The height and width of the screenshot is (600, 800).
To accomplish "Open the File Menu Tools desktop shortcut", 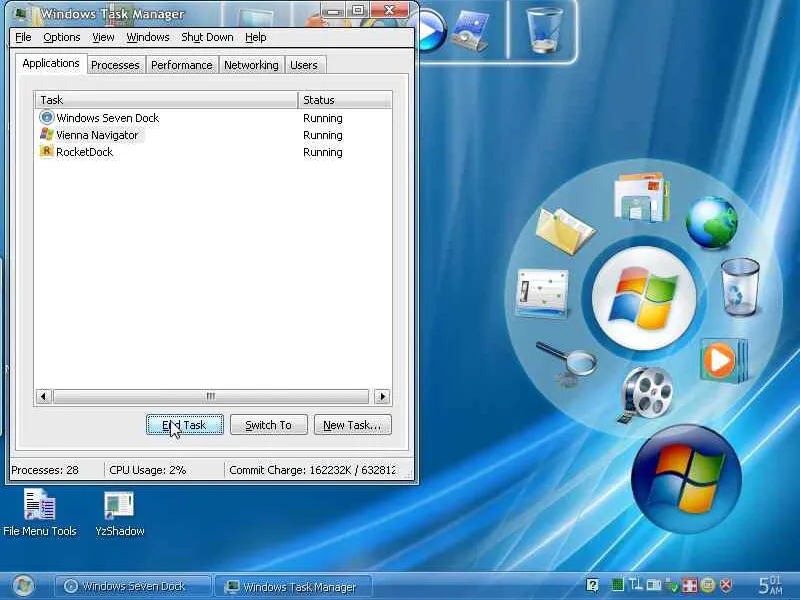I will [x=40, y=513].
